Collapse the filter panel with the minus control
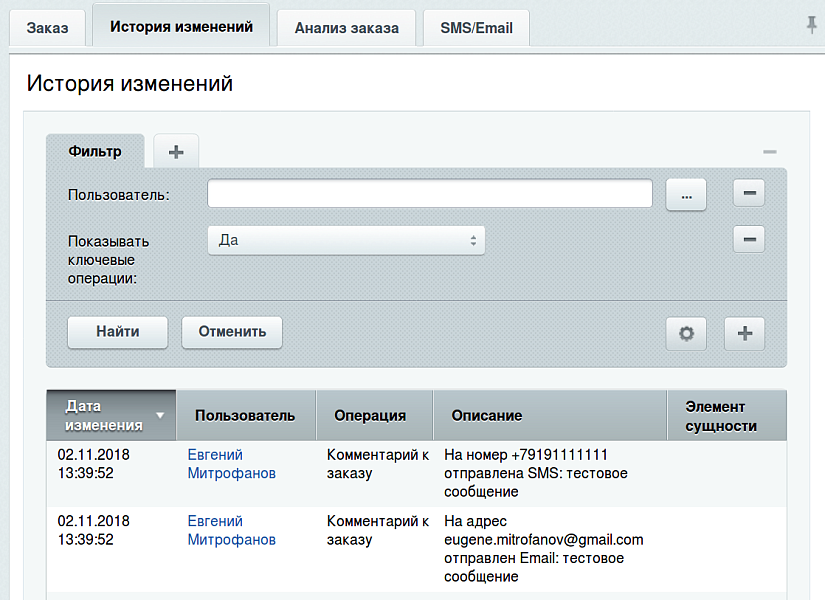The image size is (825, 600). click(x=769, y=150)
